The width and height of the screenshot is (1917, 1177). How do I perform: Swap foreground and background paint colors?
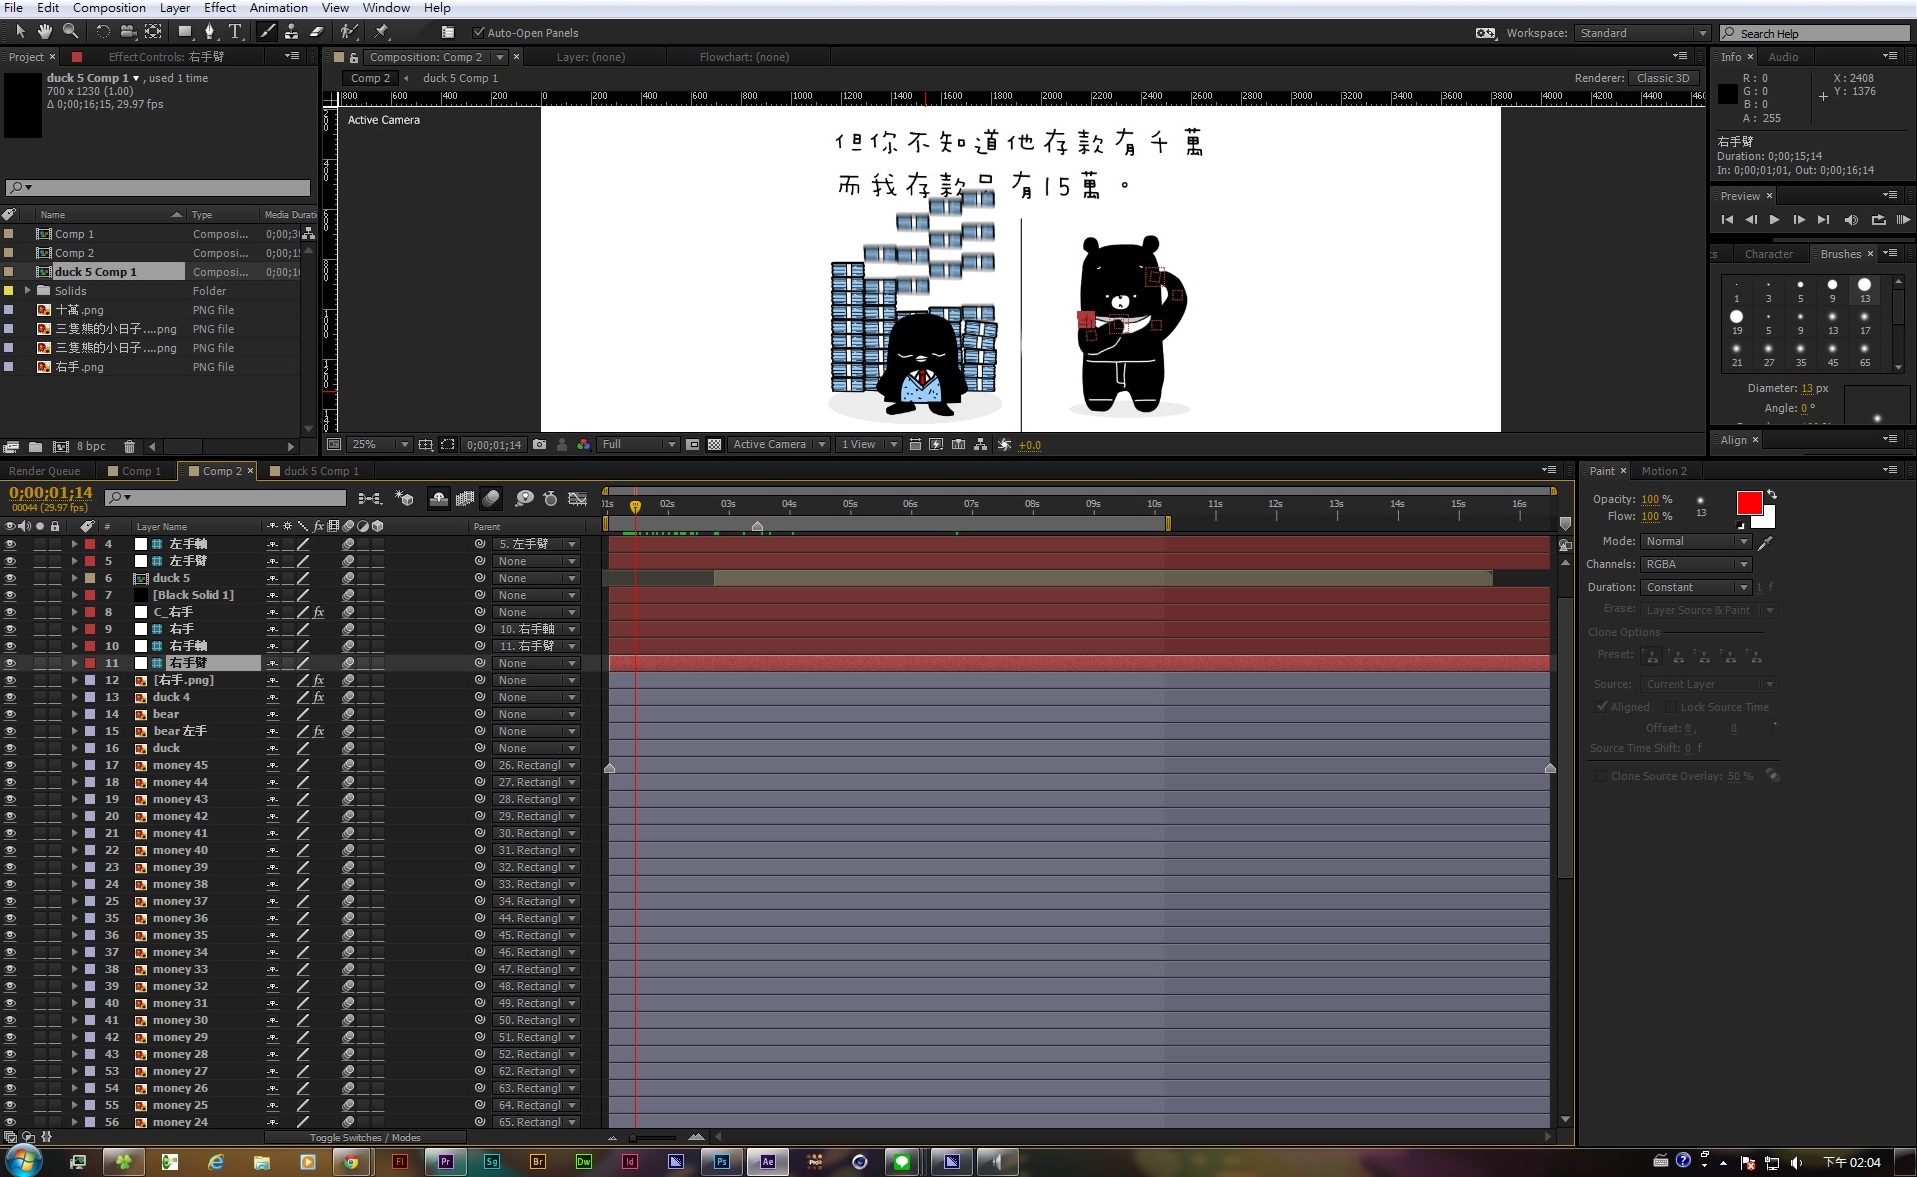point(1772,494)
